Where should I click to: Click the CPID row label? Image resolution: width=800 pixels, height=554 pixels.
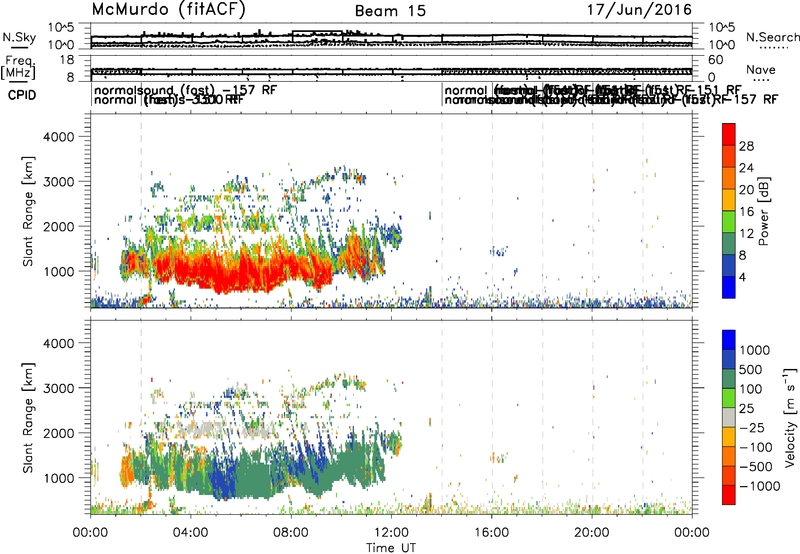(22, 95)
